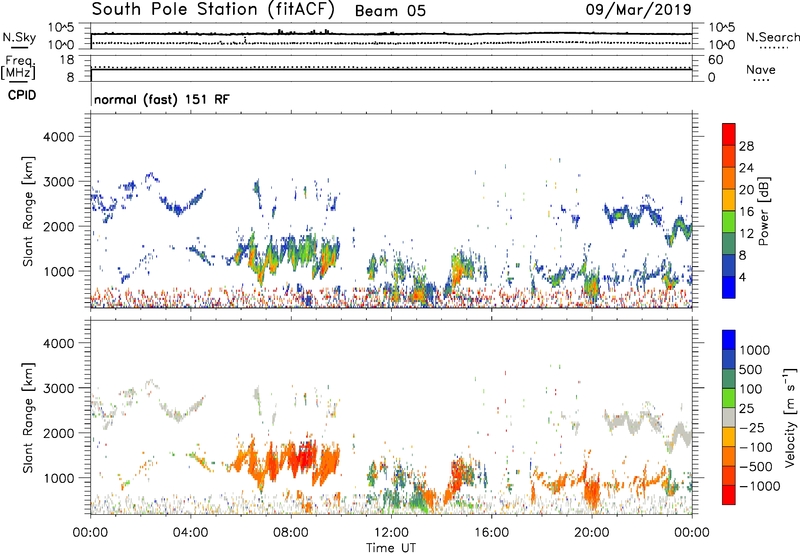Click 'normal (fast) 151 RF' text

point(162,99)
